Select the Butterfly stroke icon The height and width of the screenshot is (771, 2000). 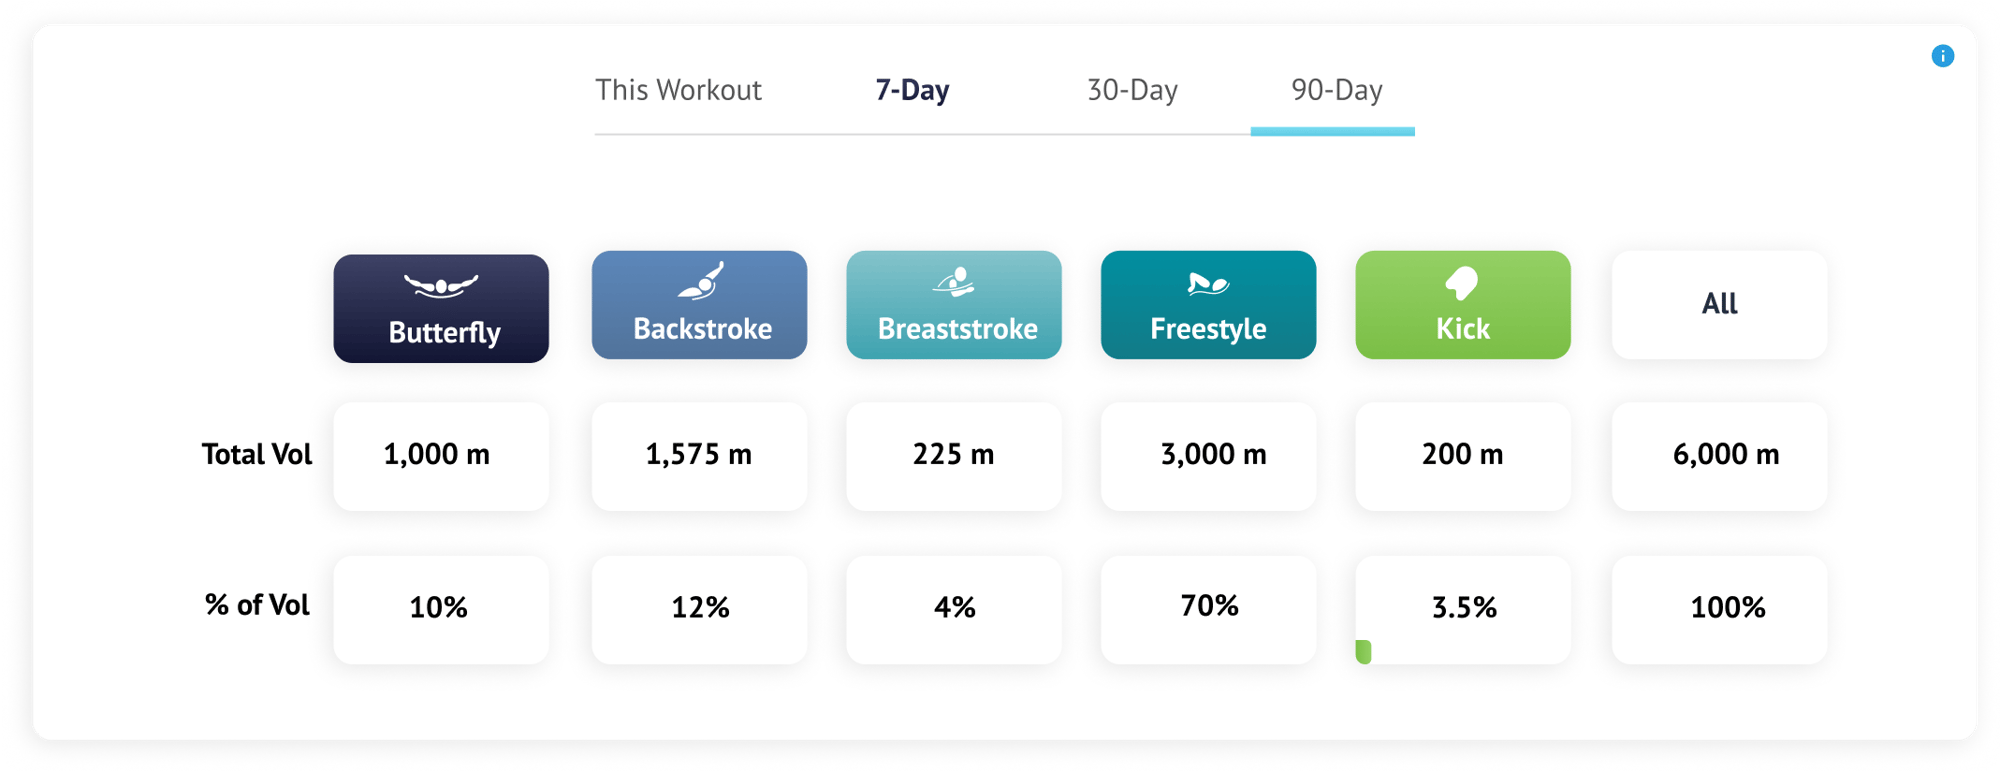click(x=441, y=283)
